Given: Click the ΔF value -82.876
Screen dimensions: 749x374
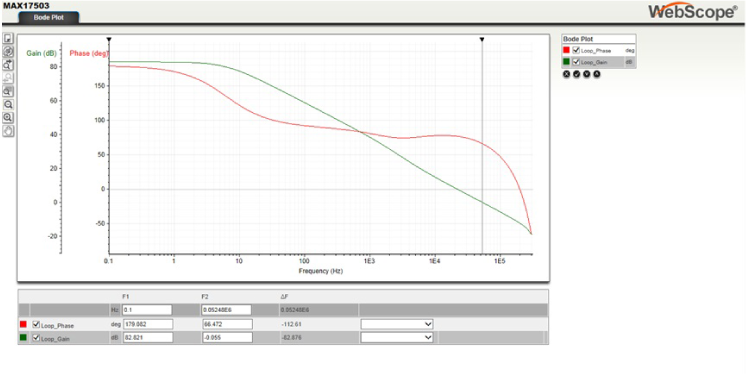Looking at the screenshot, I should tap(291, 338).
